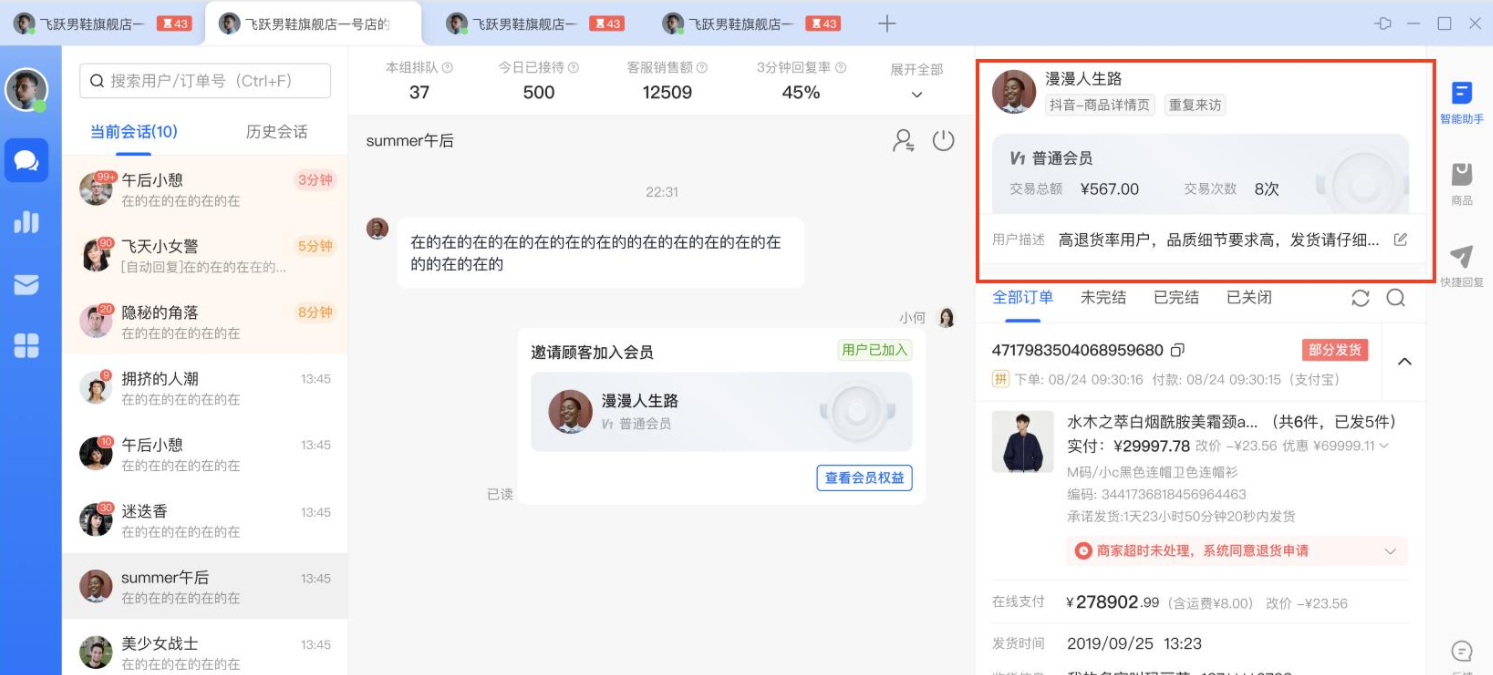Search orders with magnifier icon

[x=1396, y=298]
